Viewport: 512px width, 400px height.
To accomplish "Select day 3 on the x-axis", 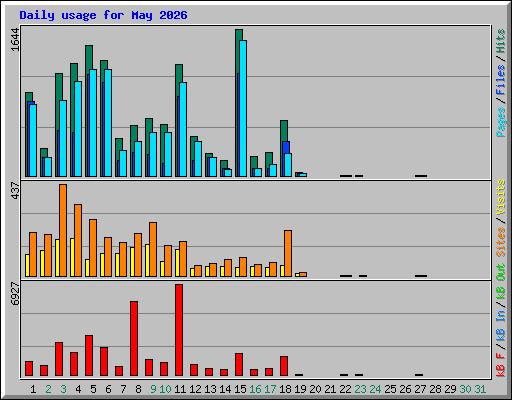I will pos(63,389).
